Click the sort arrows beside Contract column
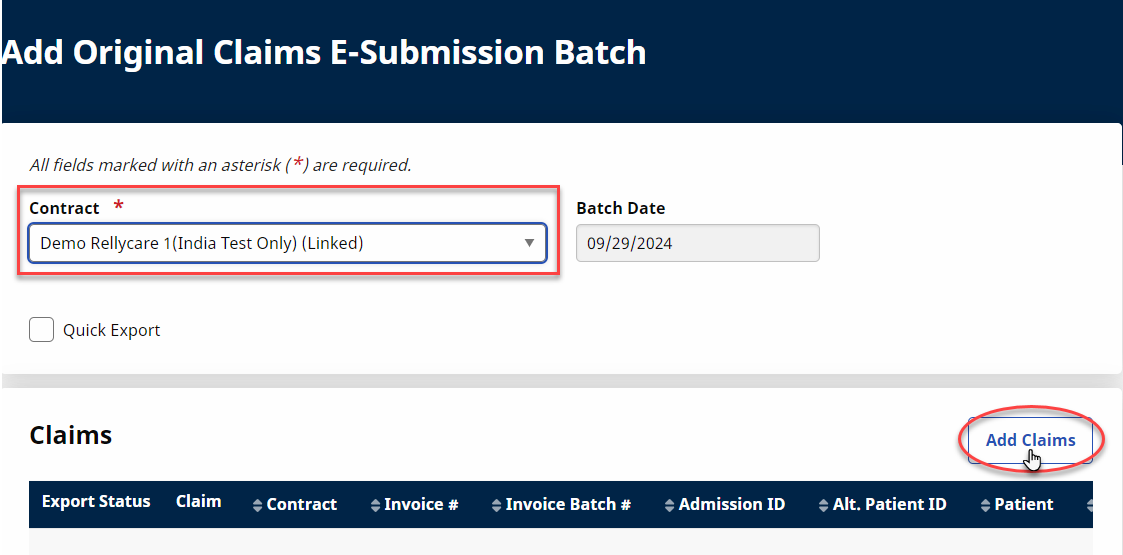This screenshot has width=1123, height=555. point(258,505)
